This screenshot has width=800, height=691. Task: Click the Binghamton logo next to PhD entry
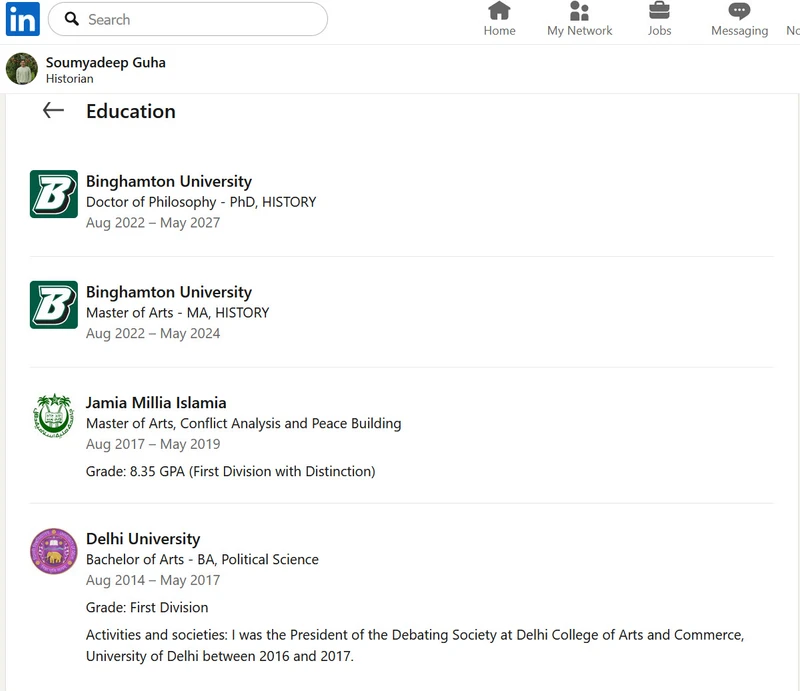click(x=54, y=194)
